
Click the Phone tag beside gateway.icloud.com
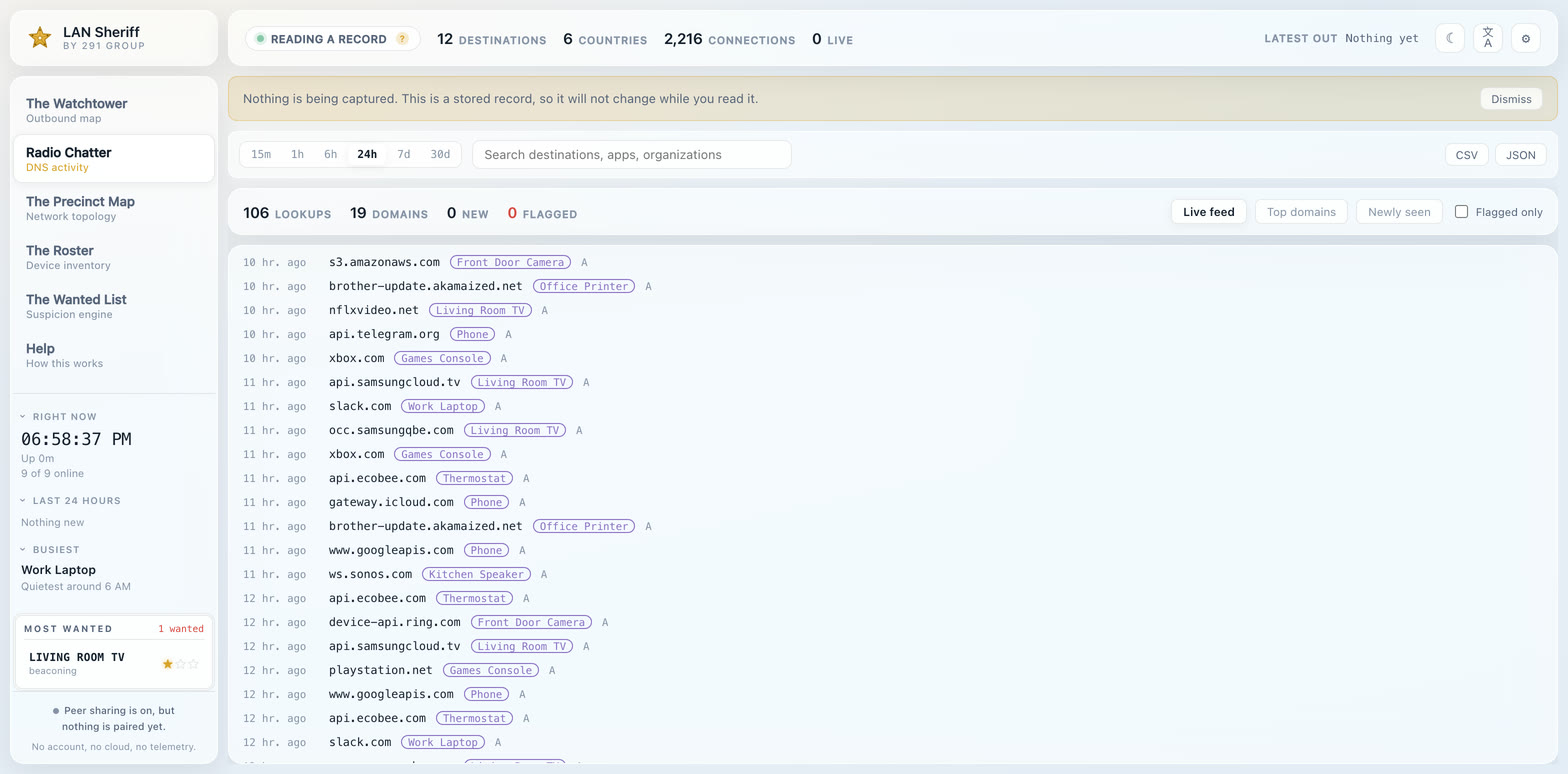486,502
